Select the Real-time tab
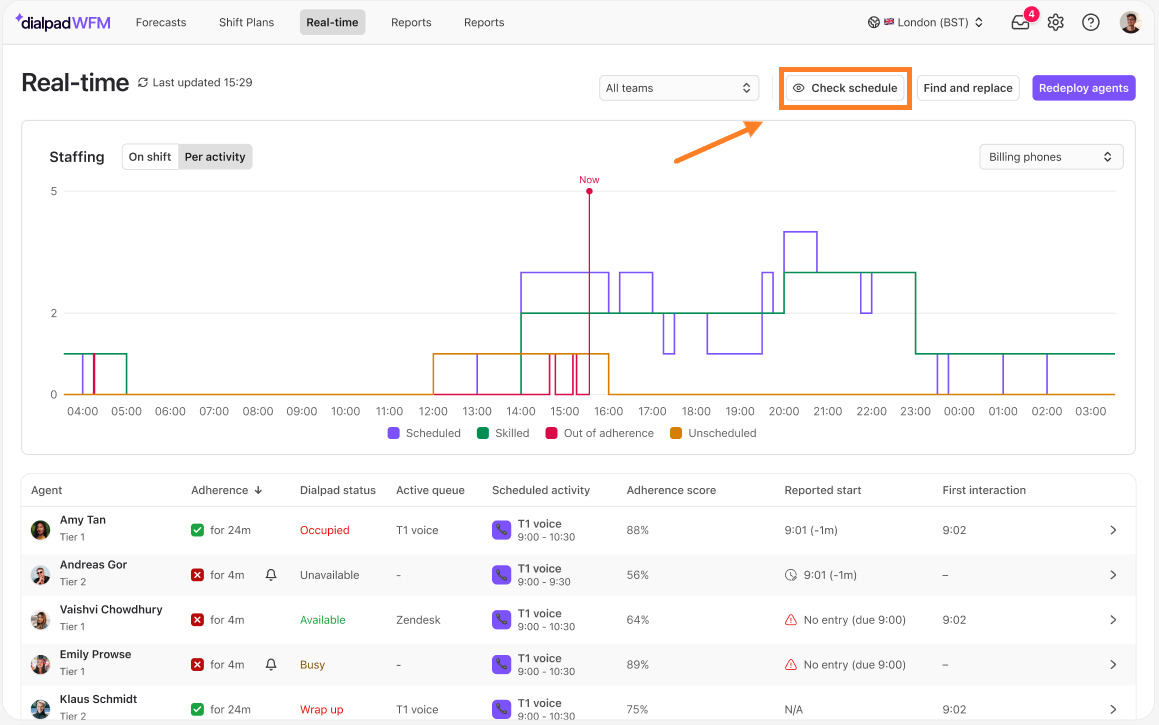Screen dimensions: 1159x725 pos(332,22)
